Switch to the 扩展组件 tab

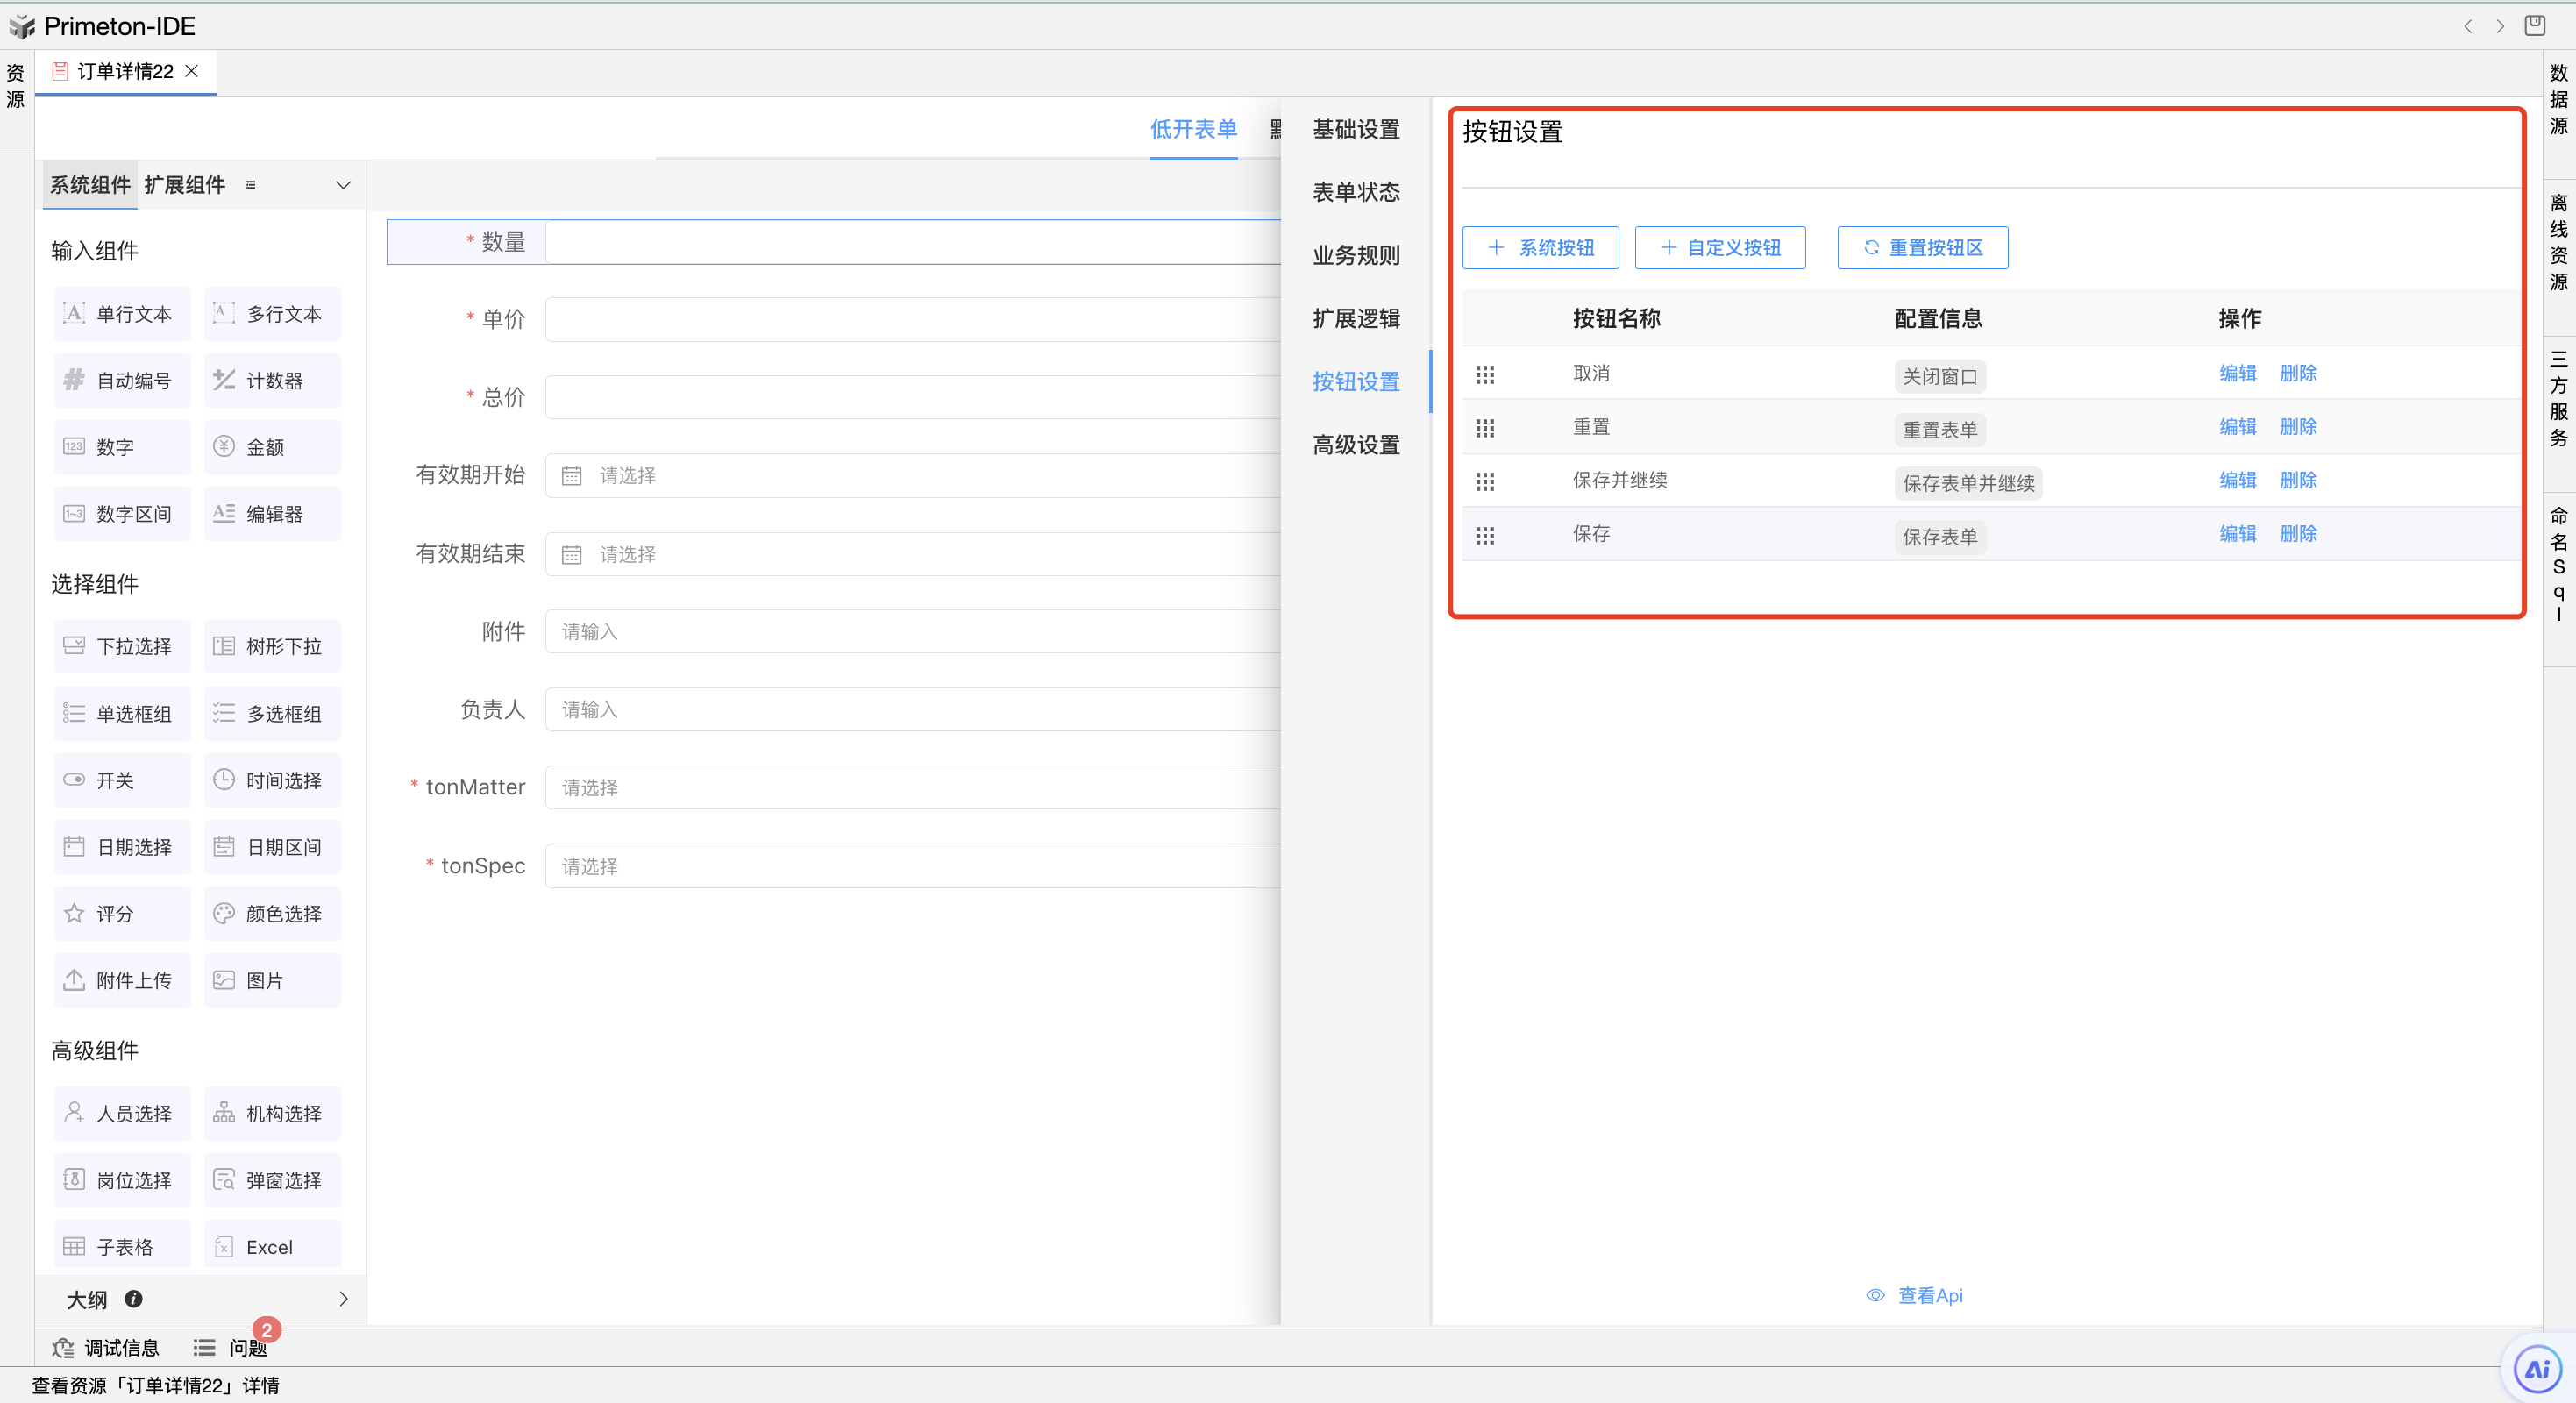[185, 185]
